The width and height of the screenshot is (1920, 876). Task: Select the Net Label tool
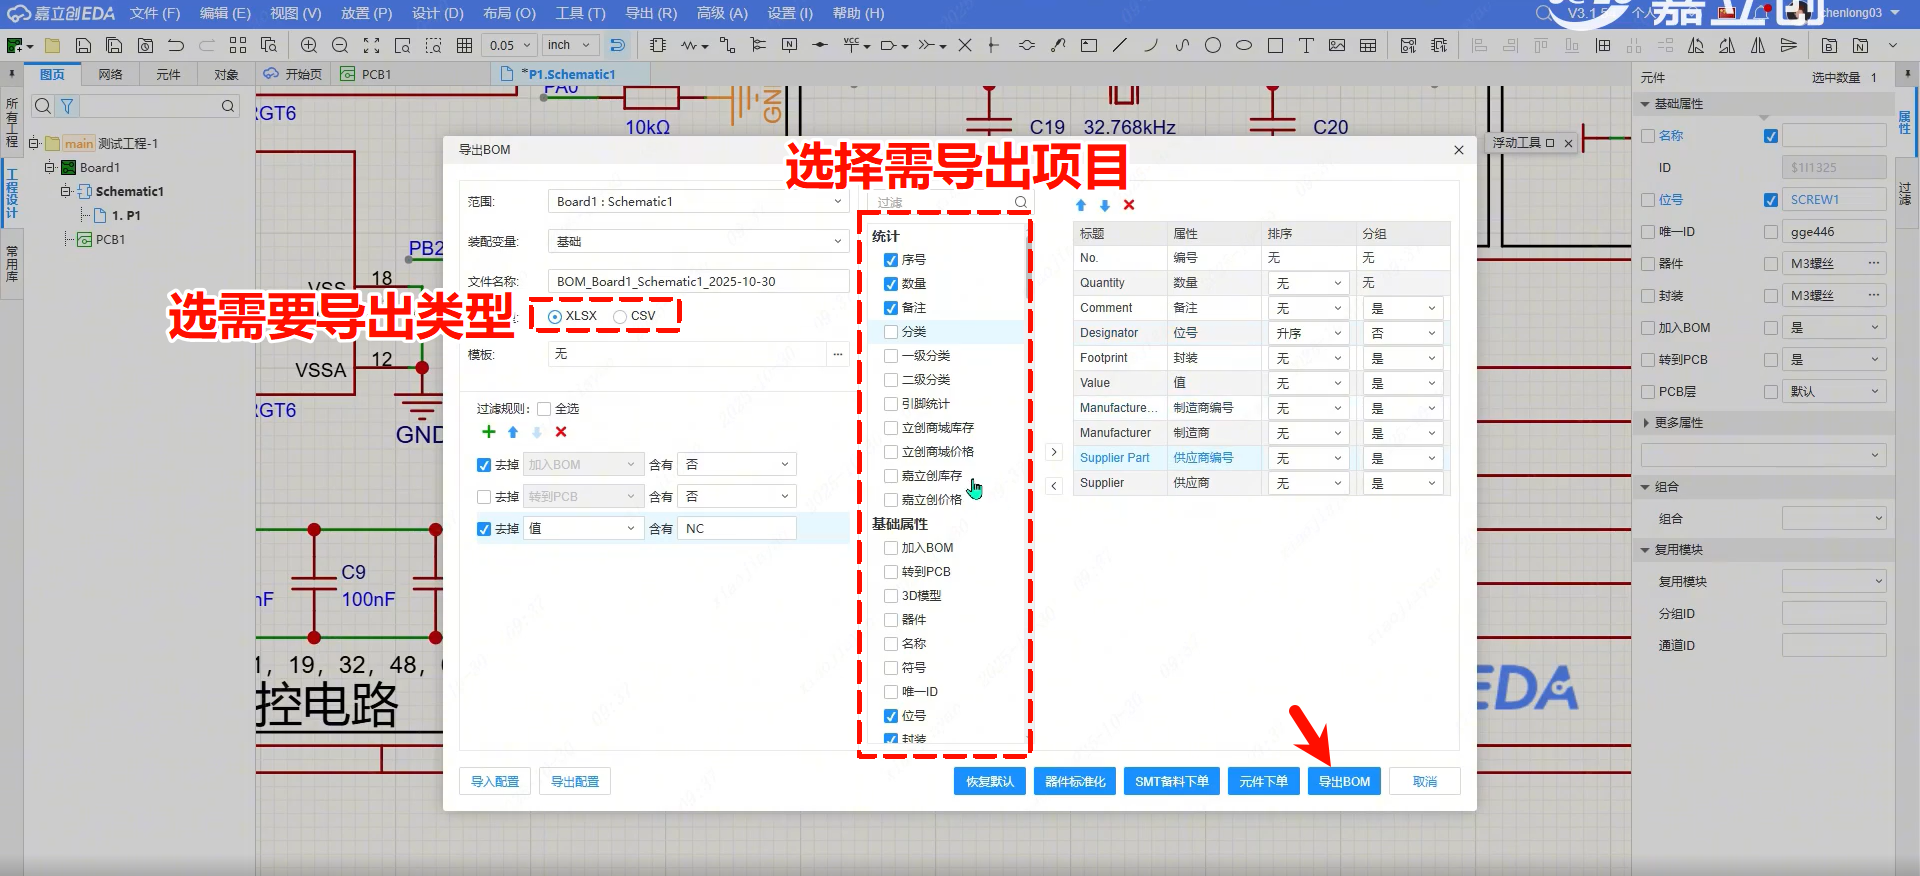tap(789, 45)
